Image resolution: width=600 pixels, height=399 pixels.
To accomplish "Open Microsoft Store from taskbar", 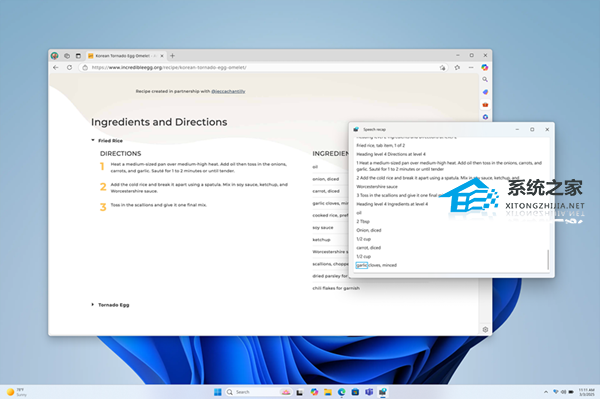I will point(355,392).
